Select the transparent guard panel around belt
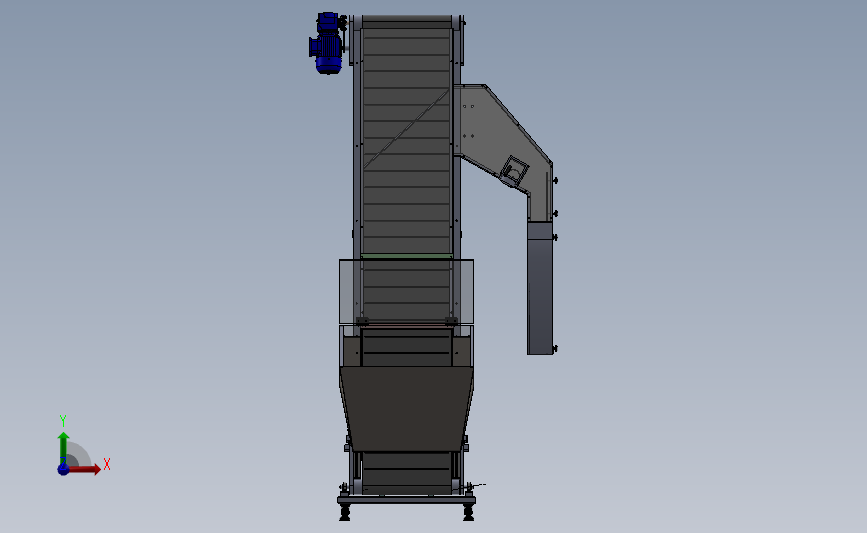Viewport: 867px width, 533px height. point(406,291)
